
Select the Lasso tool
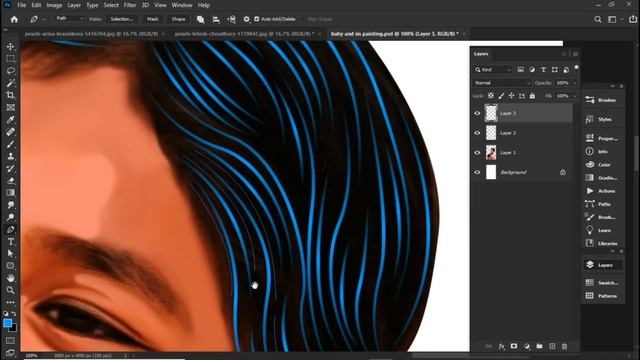[x=11, y=71]
